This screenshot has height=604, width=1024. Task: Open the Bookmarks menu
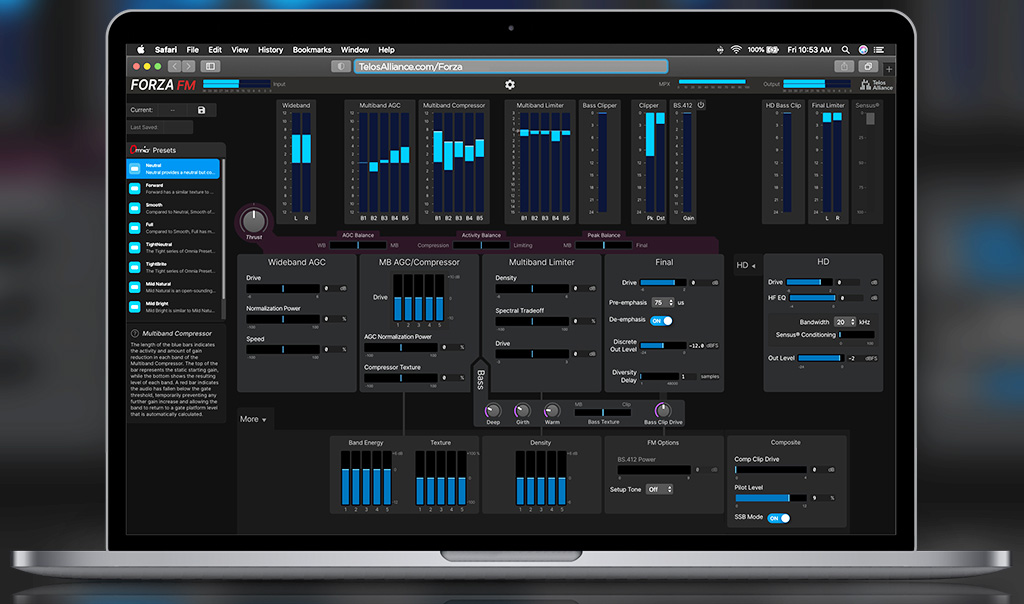click(x=312, y=50)
